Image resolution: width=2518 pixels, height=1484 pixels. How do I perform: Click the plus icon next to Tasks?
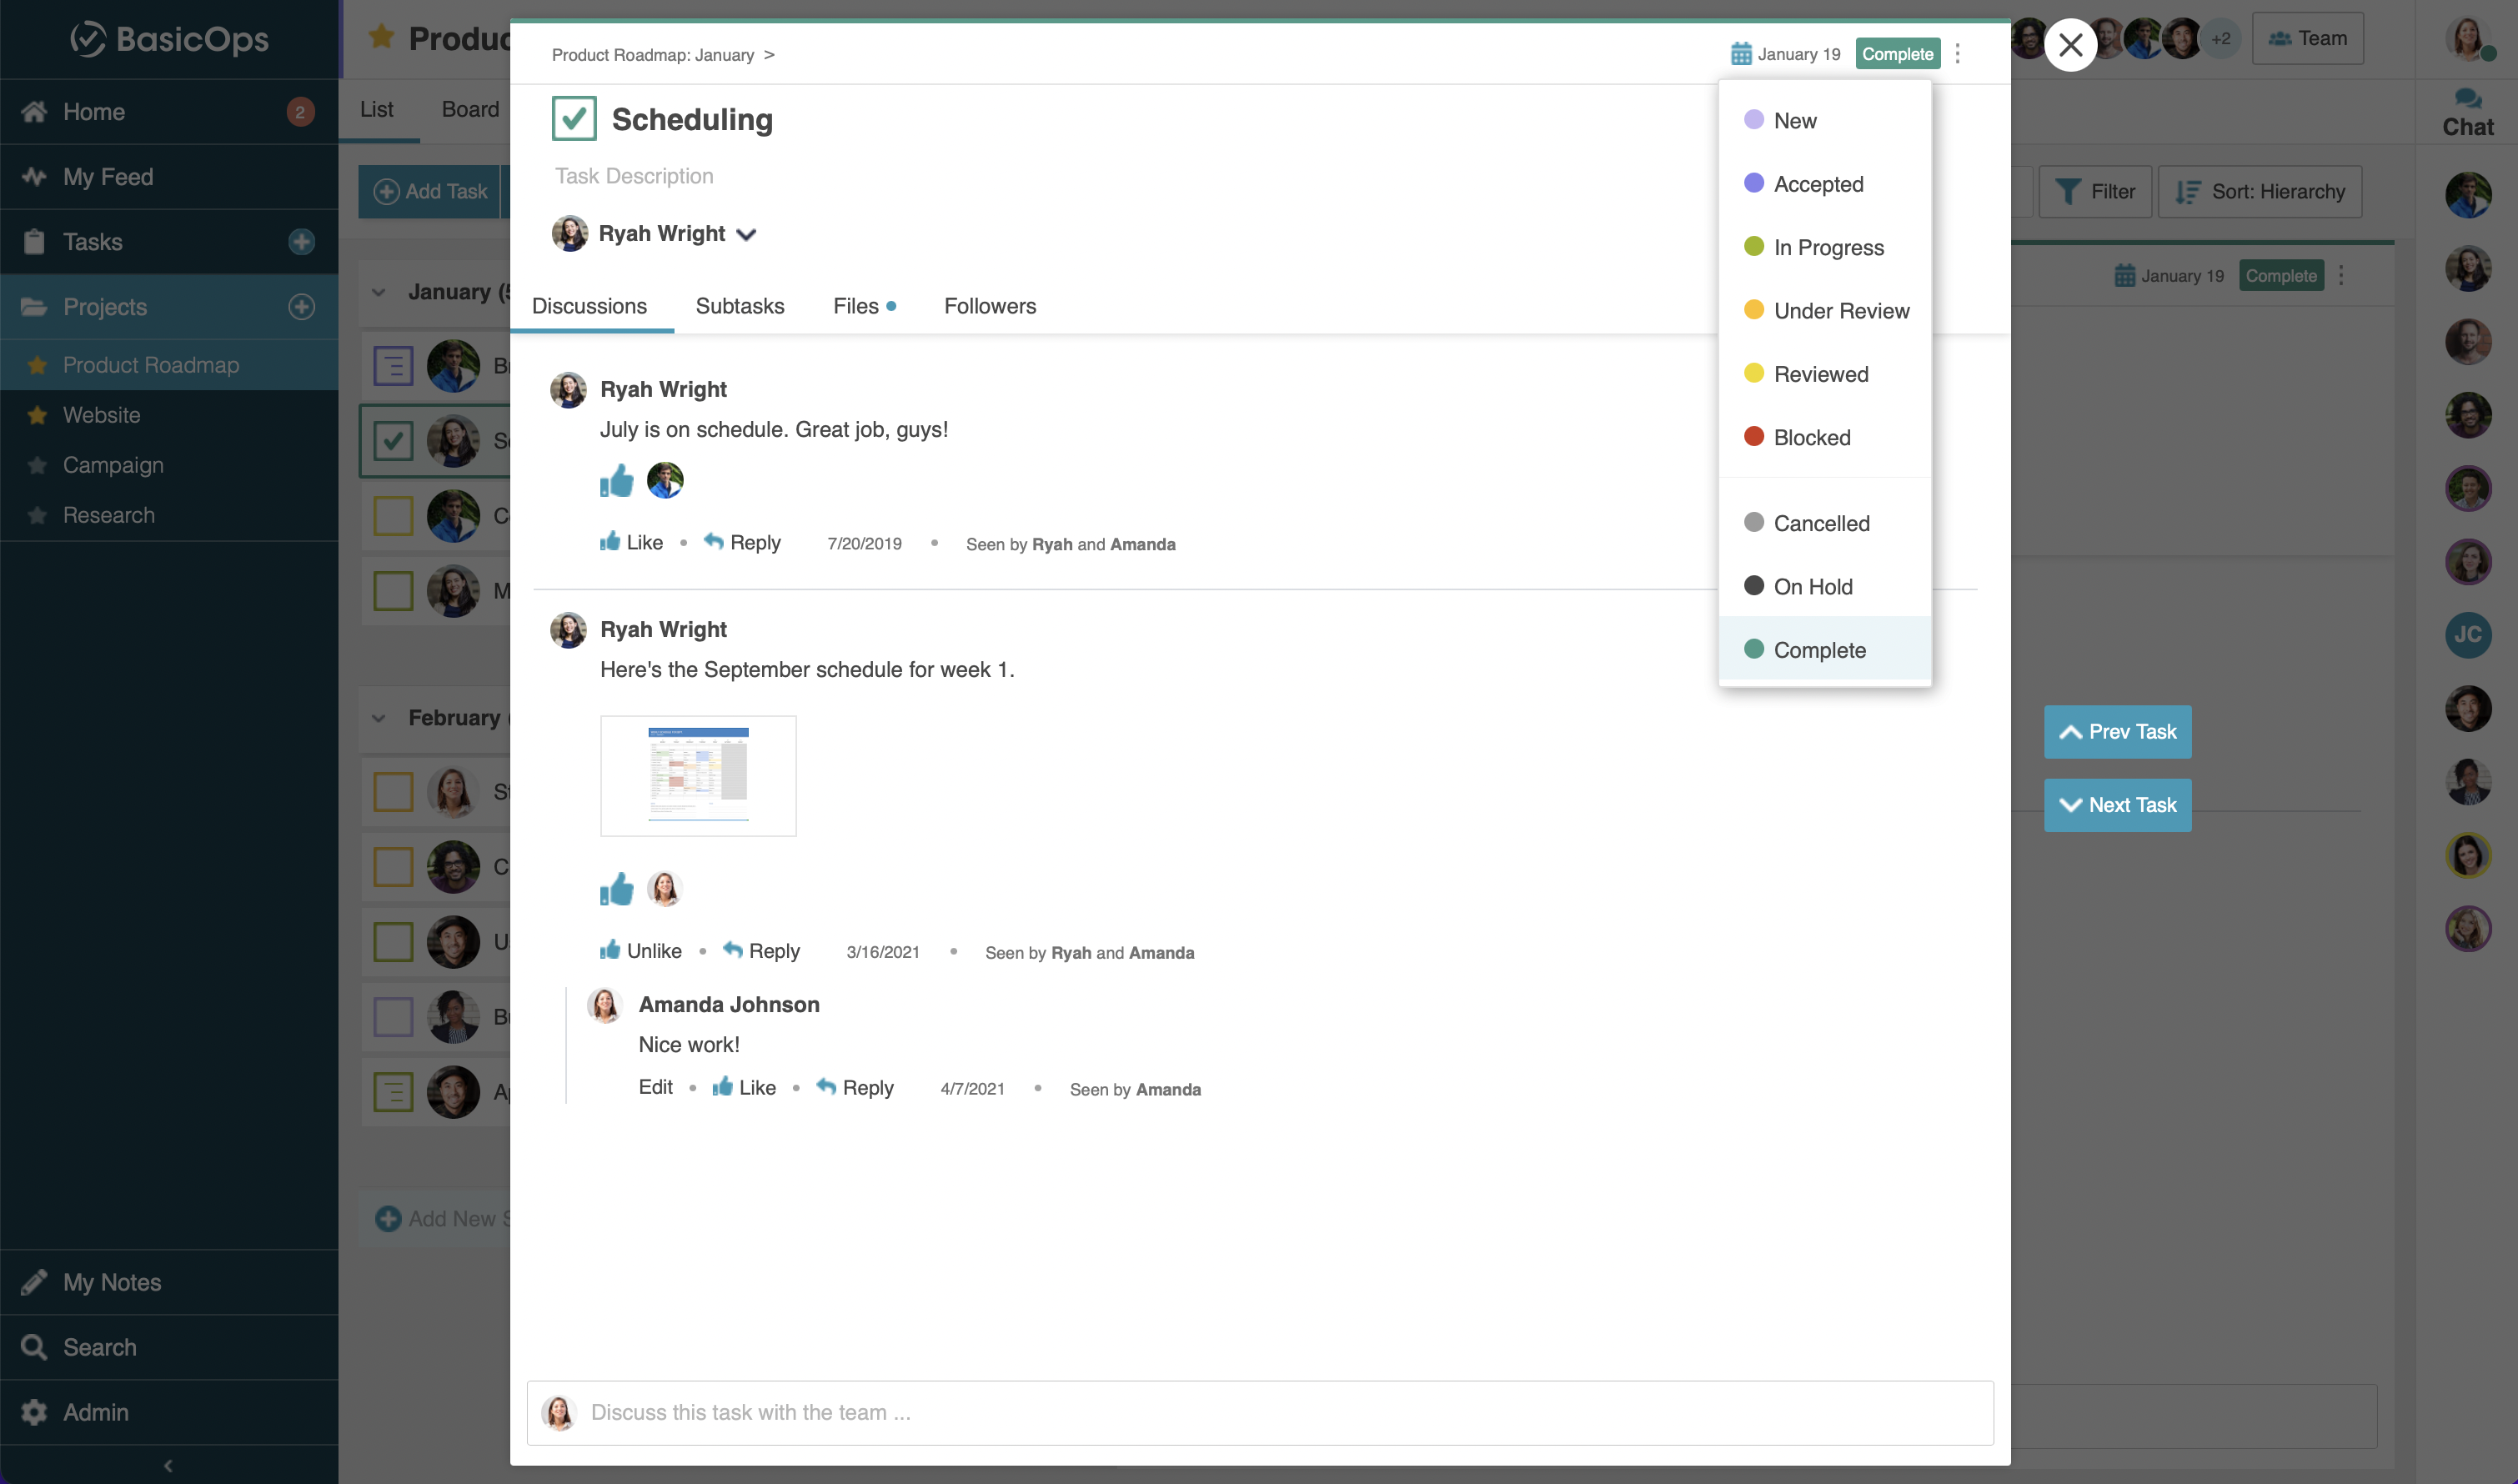pos(301,242)
